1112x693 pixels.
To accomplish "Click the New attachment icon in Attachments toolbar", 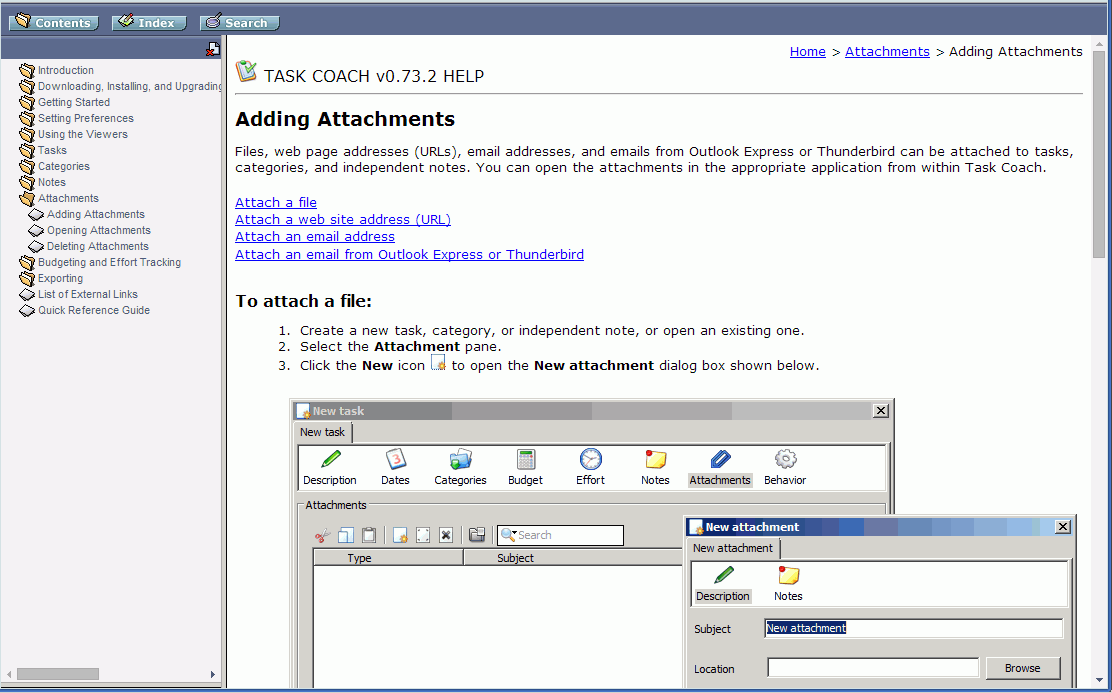I will click(400, 535).
